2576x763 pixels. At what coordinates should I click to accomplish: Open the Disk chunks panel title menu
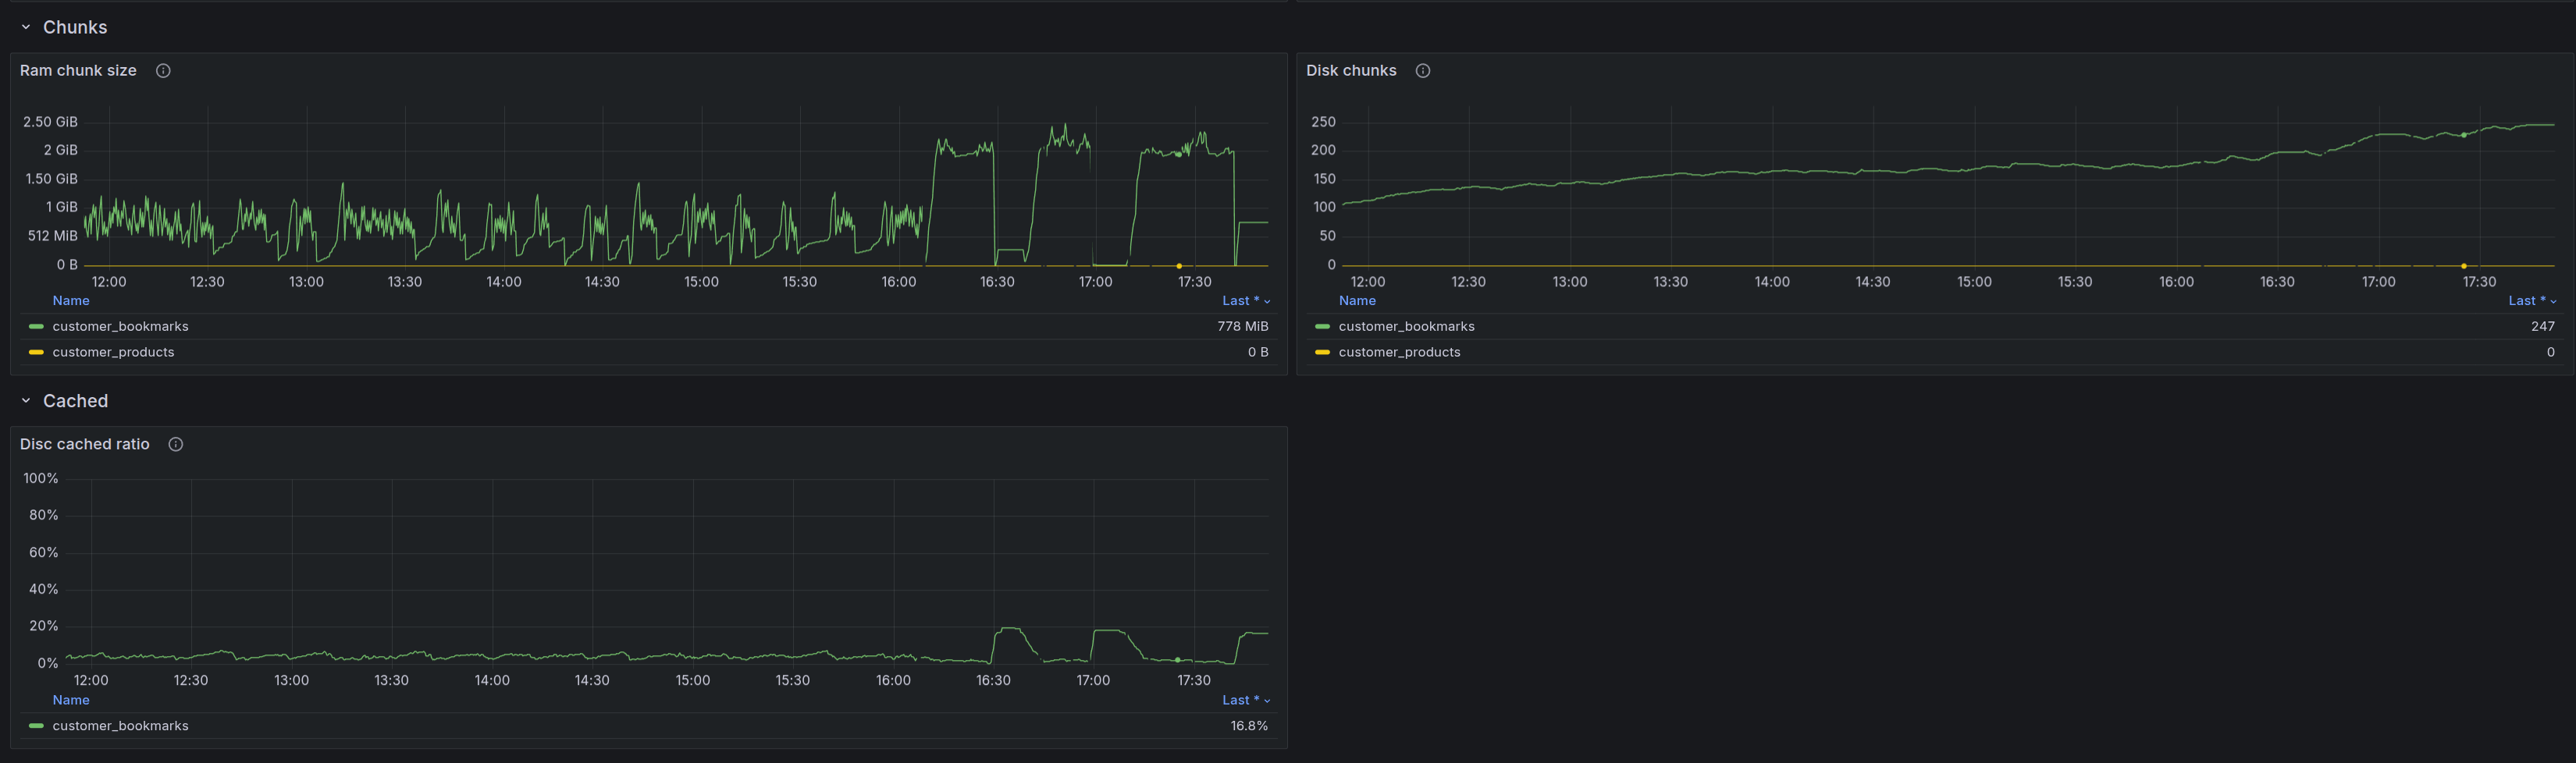[1351, 71]
